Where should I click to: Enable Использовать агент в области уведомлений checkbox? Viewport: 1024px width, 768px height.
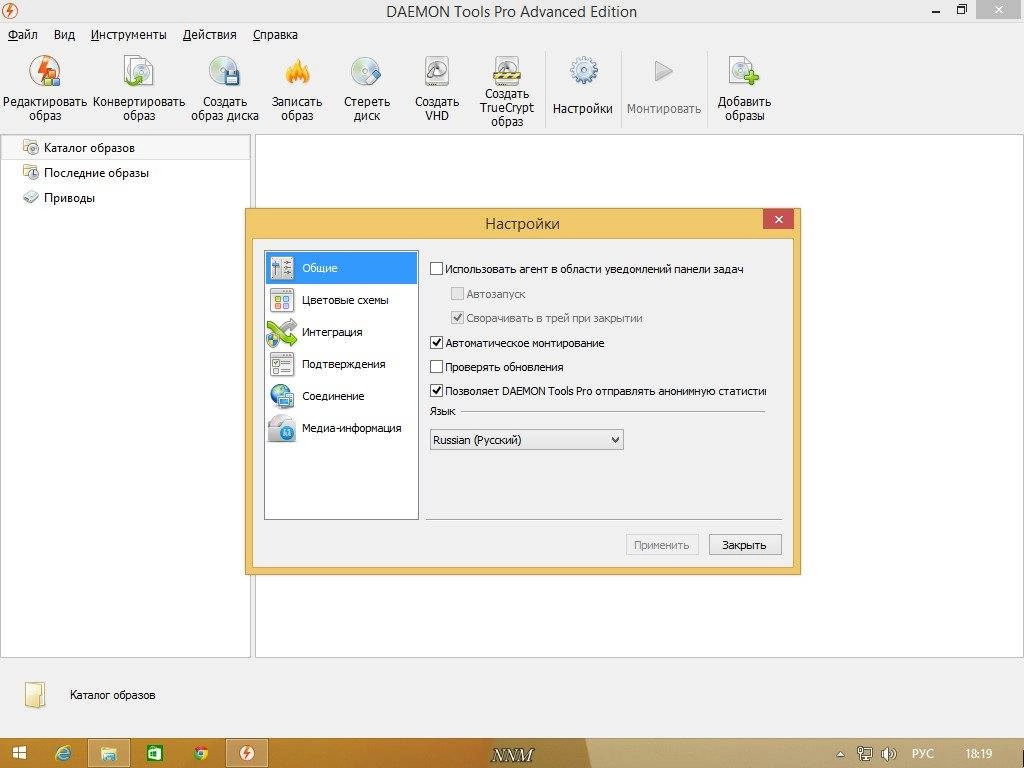(x=436, y=268)
